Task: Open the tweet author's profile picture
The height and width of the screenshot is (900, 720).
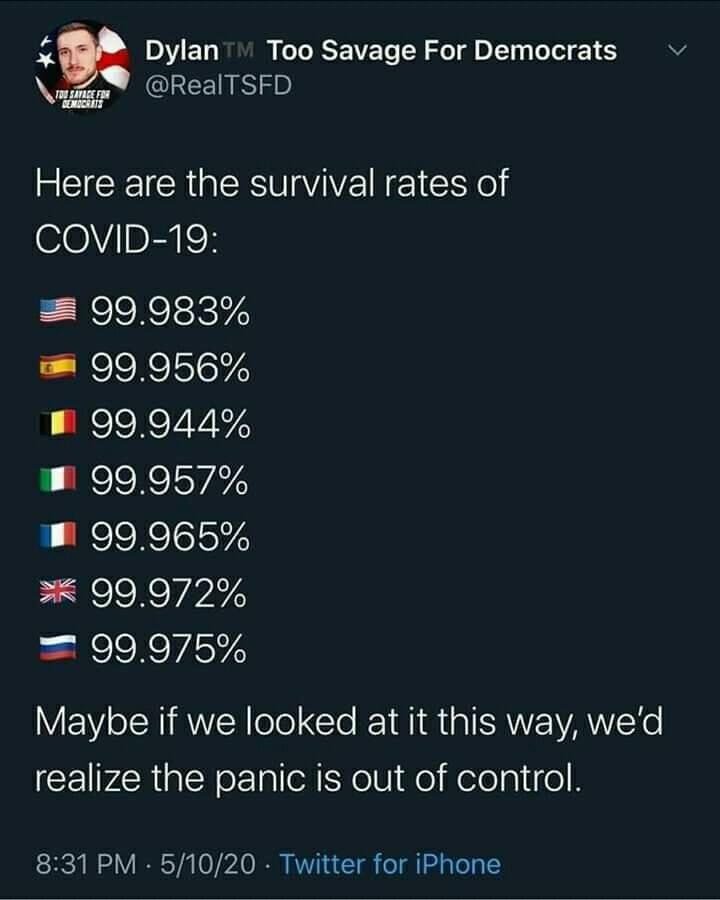Action: [82, 65]
